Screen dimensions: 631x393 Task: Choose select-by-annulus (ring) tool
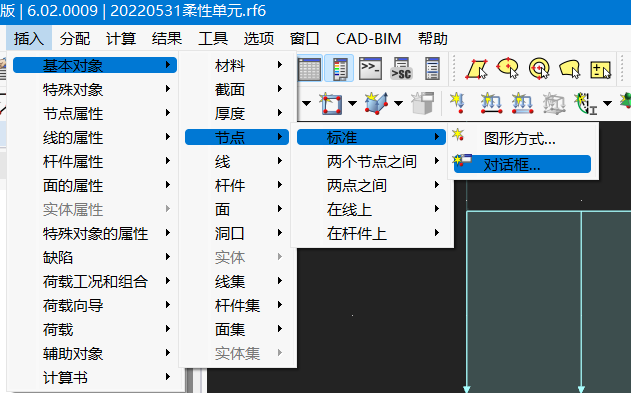539,69
